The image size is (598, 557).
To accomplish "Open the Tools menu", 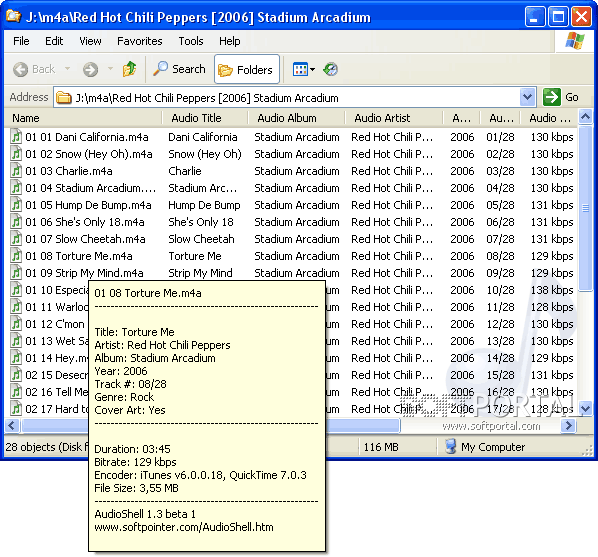I will tap(191, 41).
